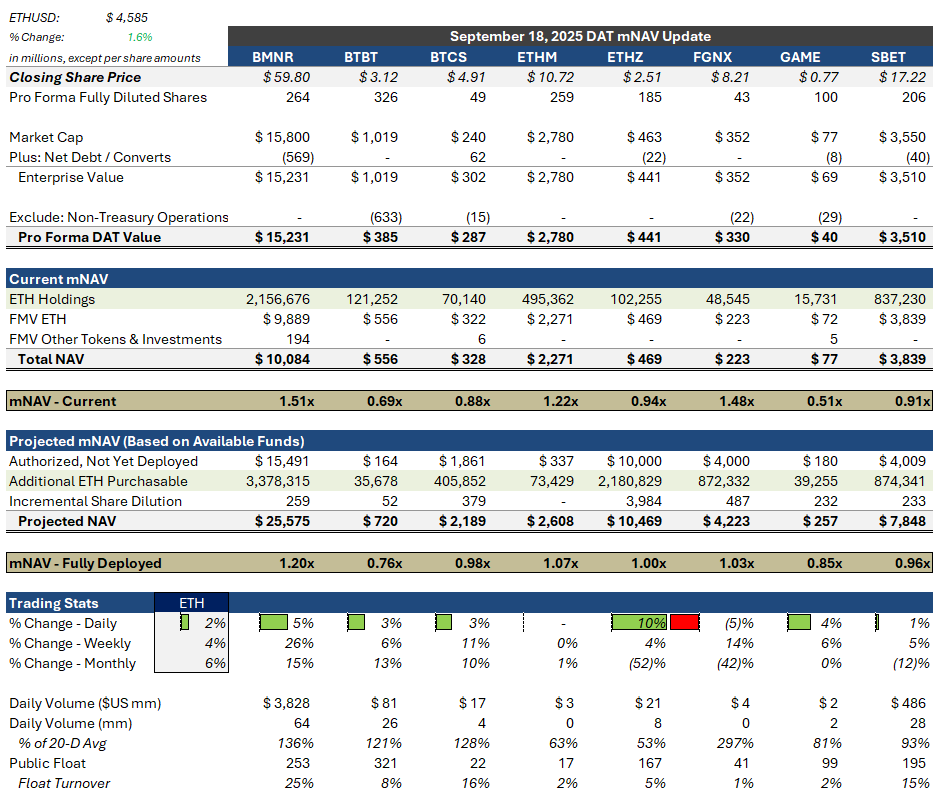This screenshot has width=943, height=797.
Task: Click the Enterprise Value row label
Action: pos(71,177)
